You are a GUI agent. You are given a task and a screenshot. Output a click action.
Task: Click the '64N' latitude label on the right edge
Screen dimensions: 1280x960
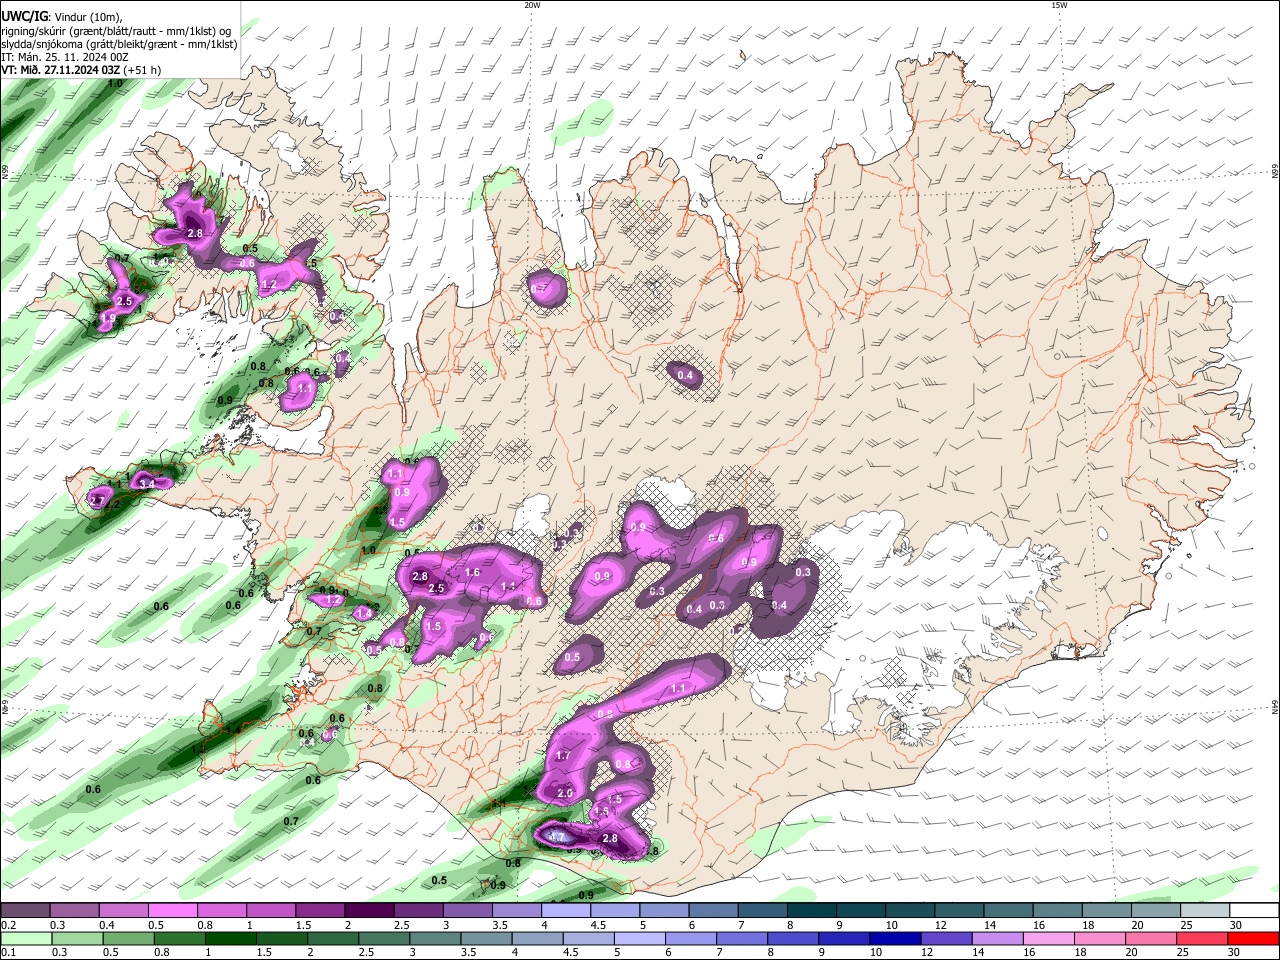[1275, 706]
